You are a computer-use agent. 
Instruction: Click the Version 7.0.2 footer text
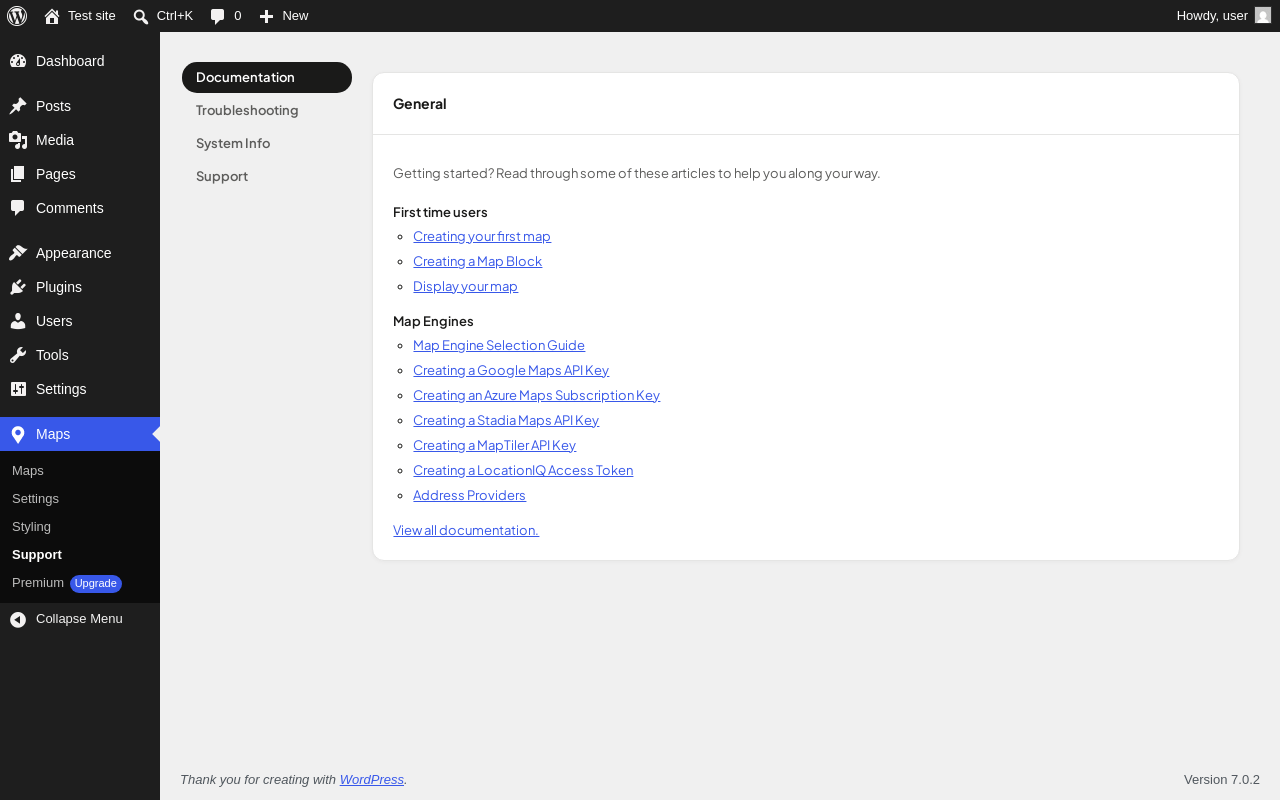pyautogui.click(x=1222, y=779)
